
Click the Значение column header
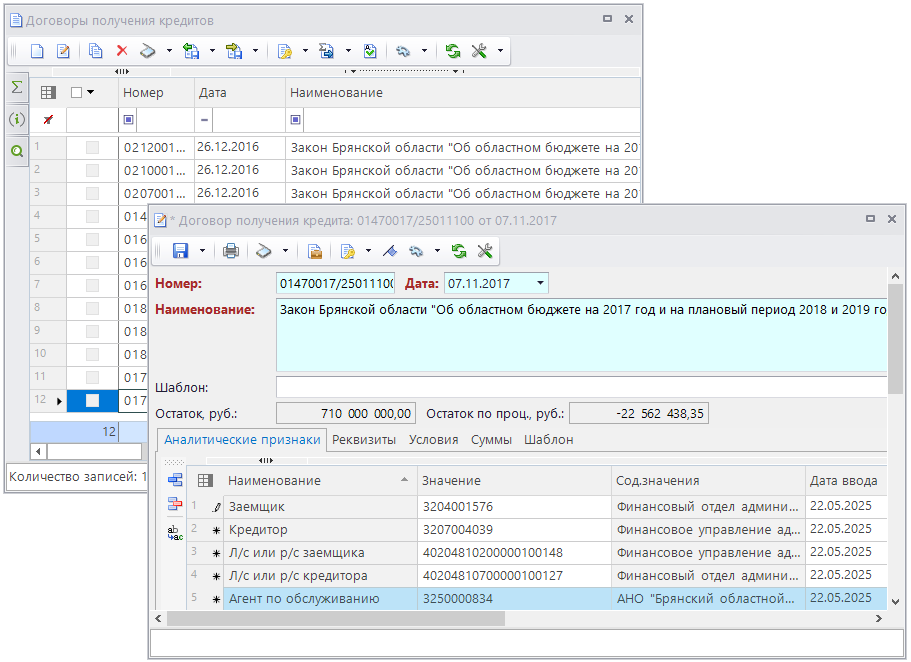(x=451, y=481)
